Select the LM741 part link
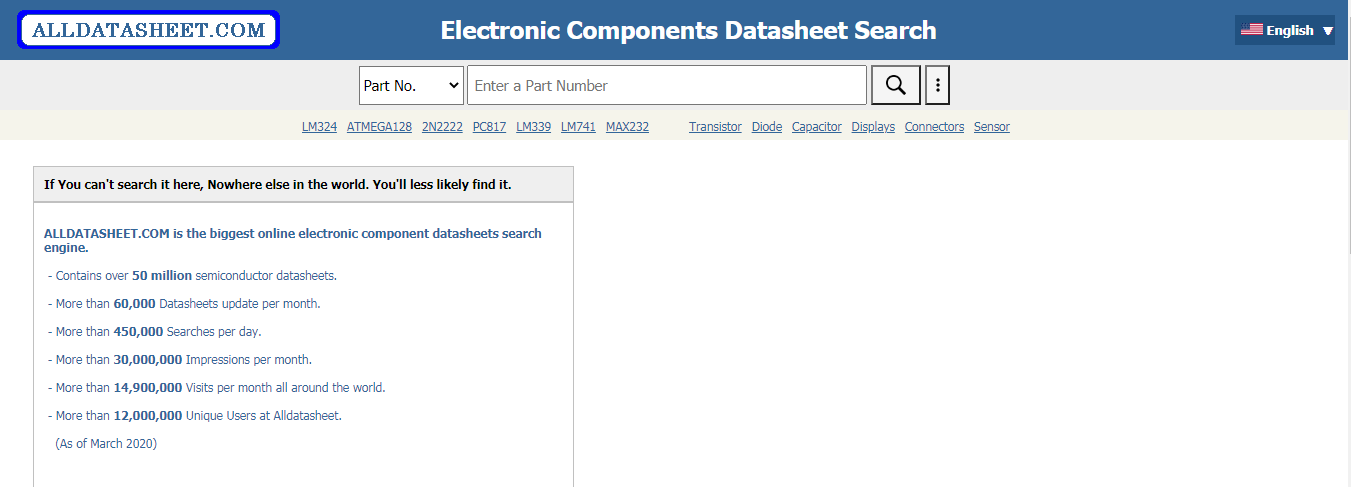Viewport: 1351px width, 487px height. (578, 127)
